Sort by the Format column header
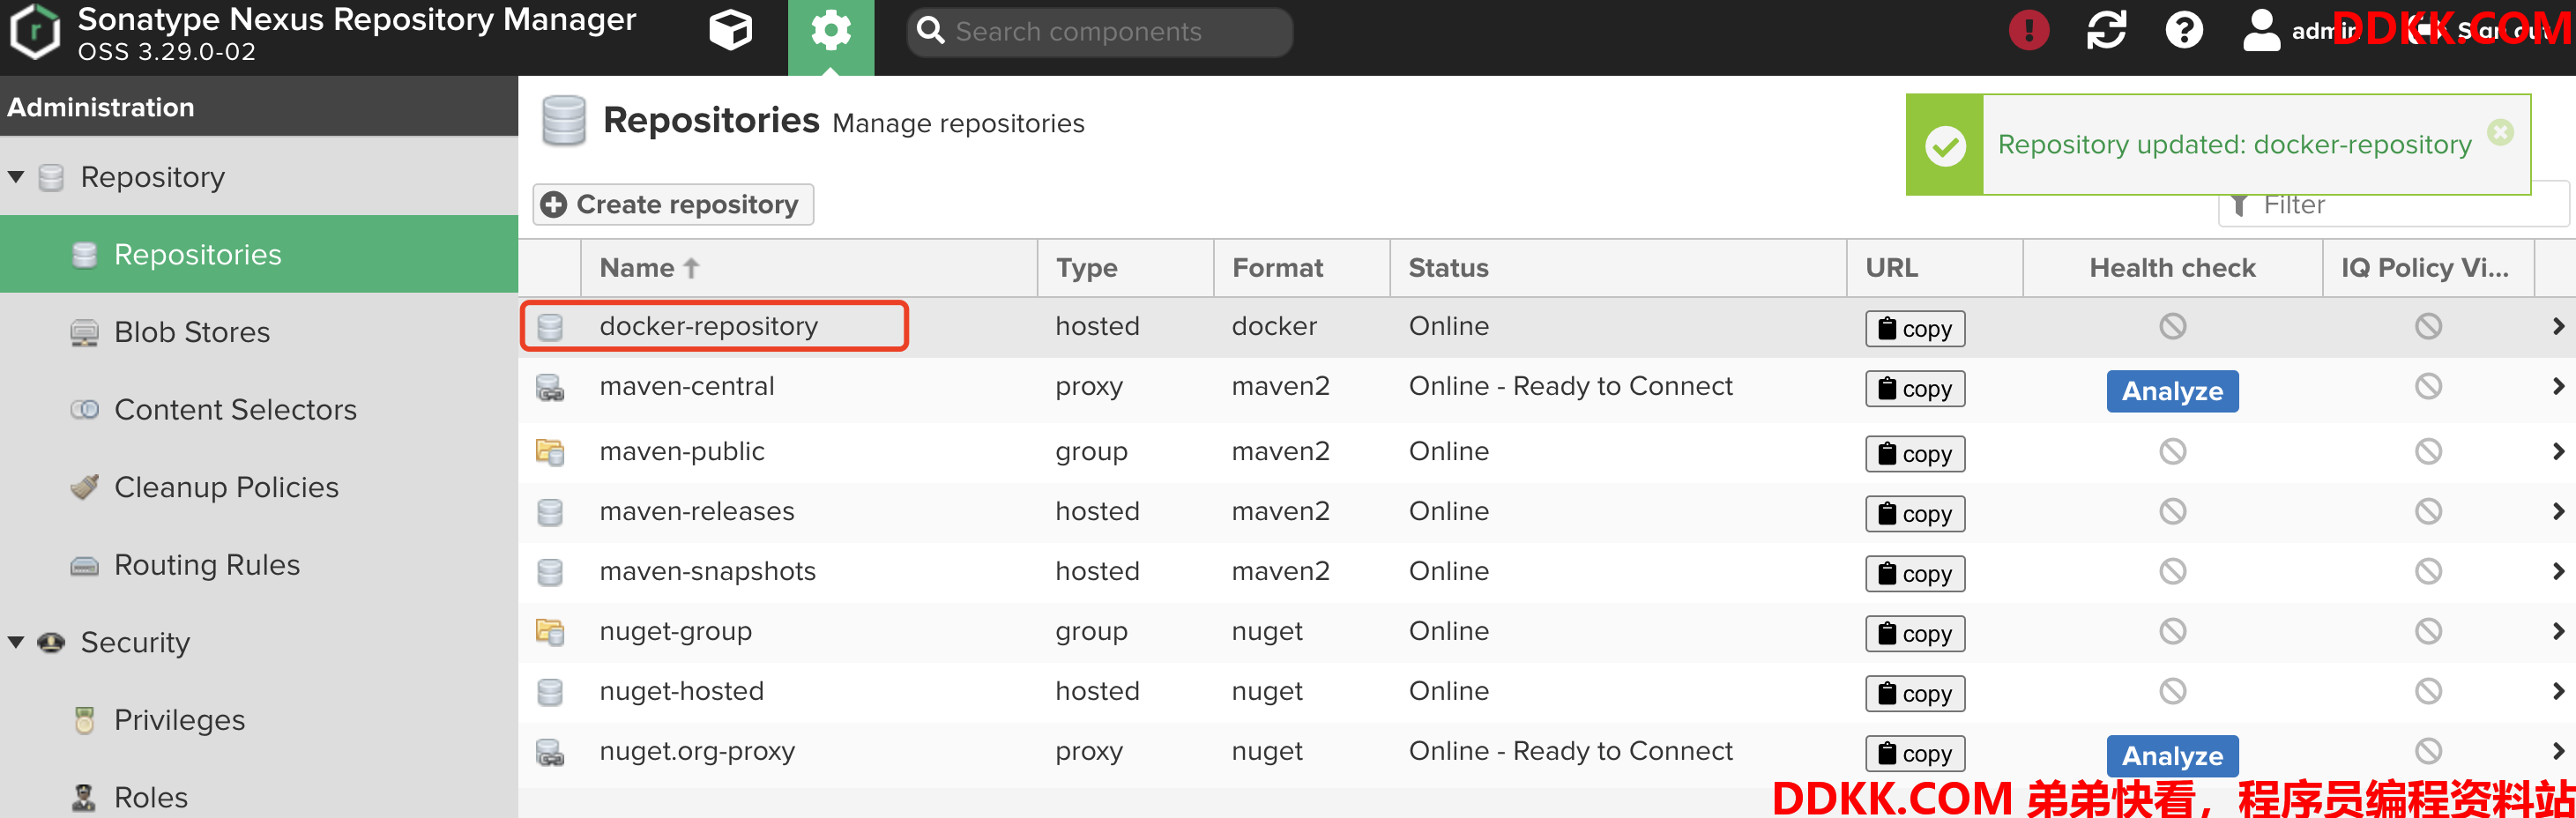Screen dimensions: 2576x818 [1302, 268]
